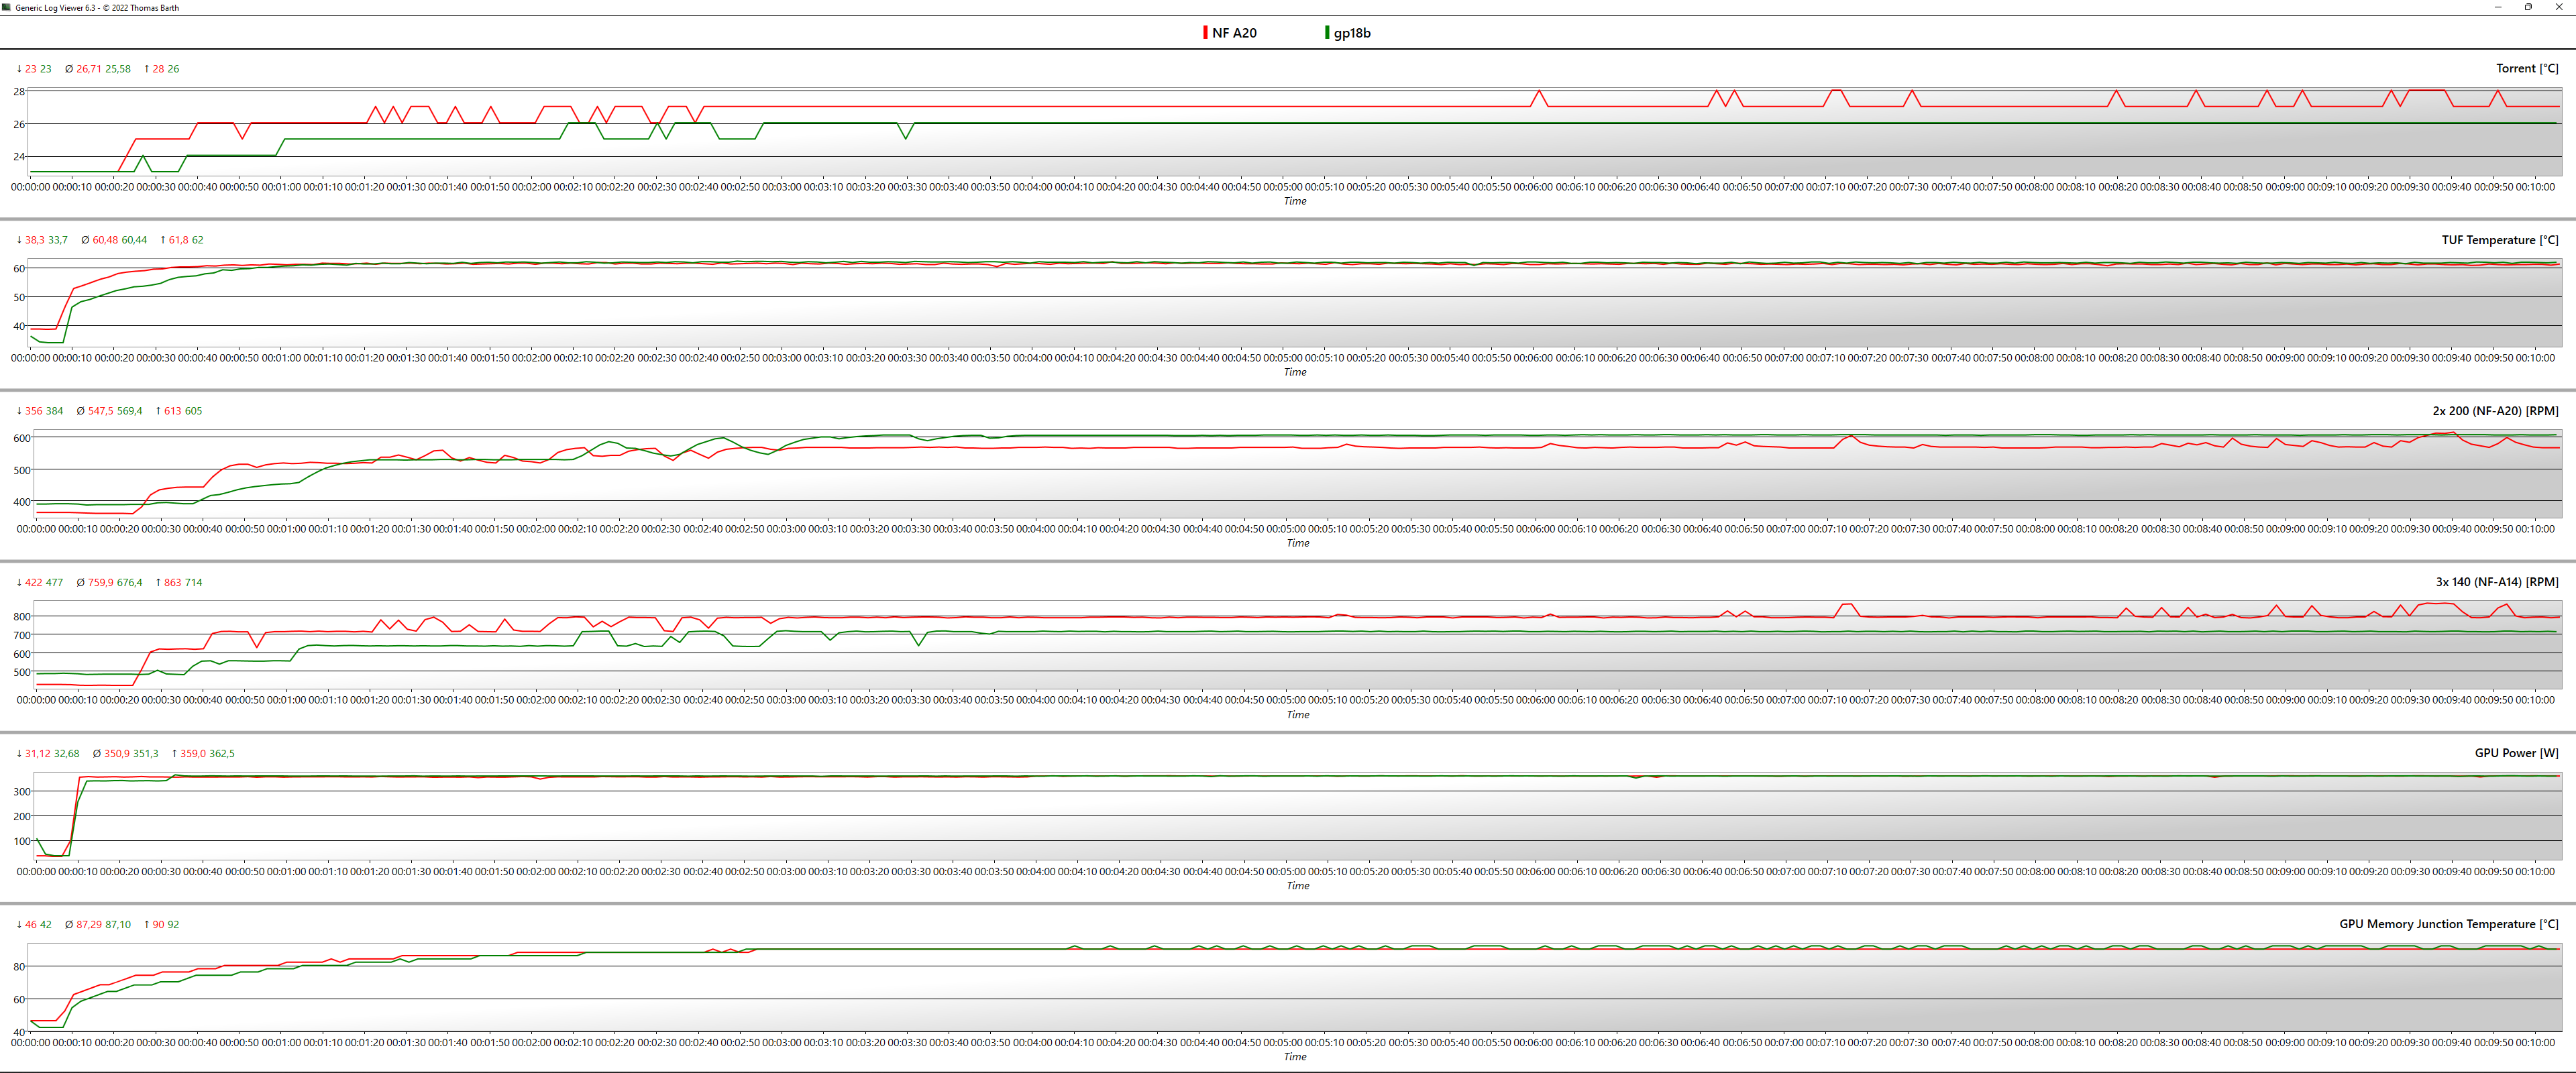Click the Generic Log Viewer app icon
Viewport: 2576px width, 1073px height.
pyautogui.click(x=7, y=7)
